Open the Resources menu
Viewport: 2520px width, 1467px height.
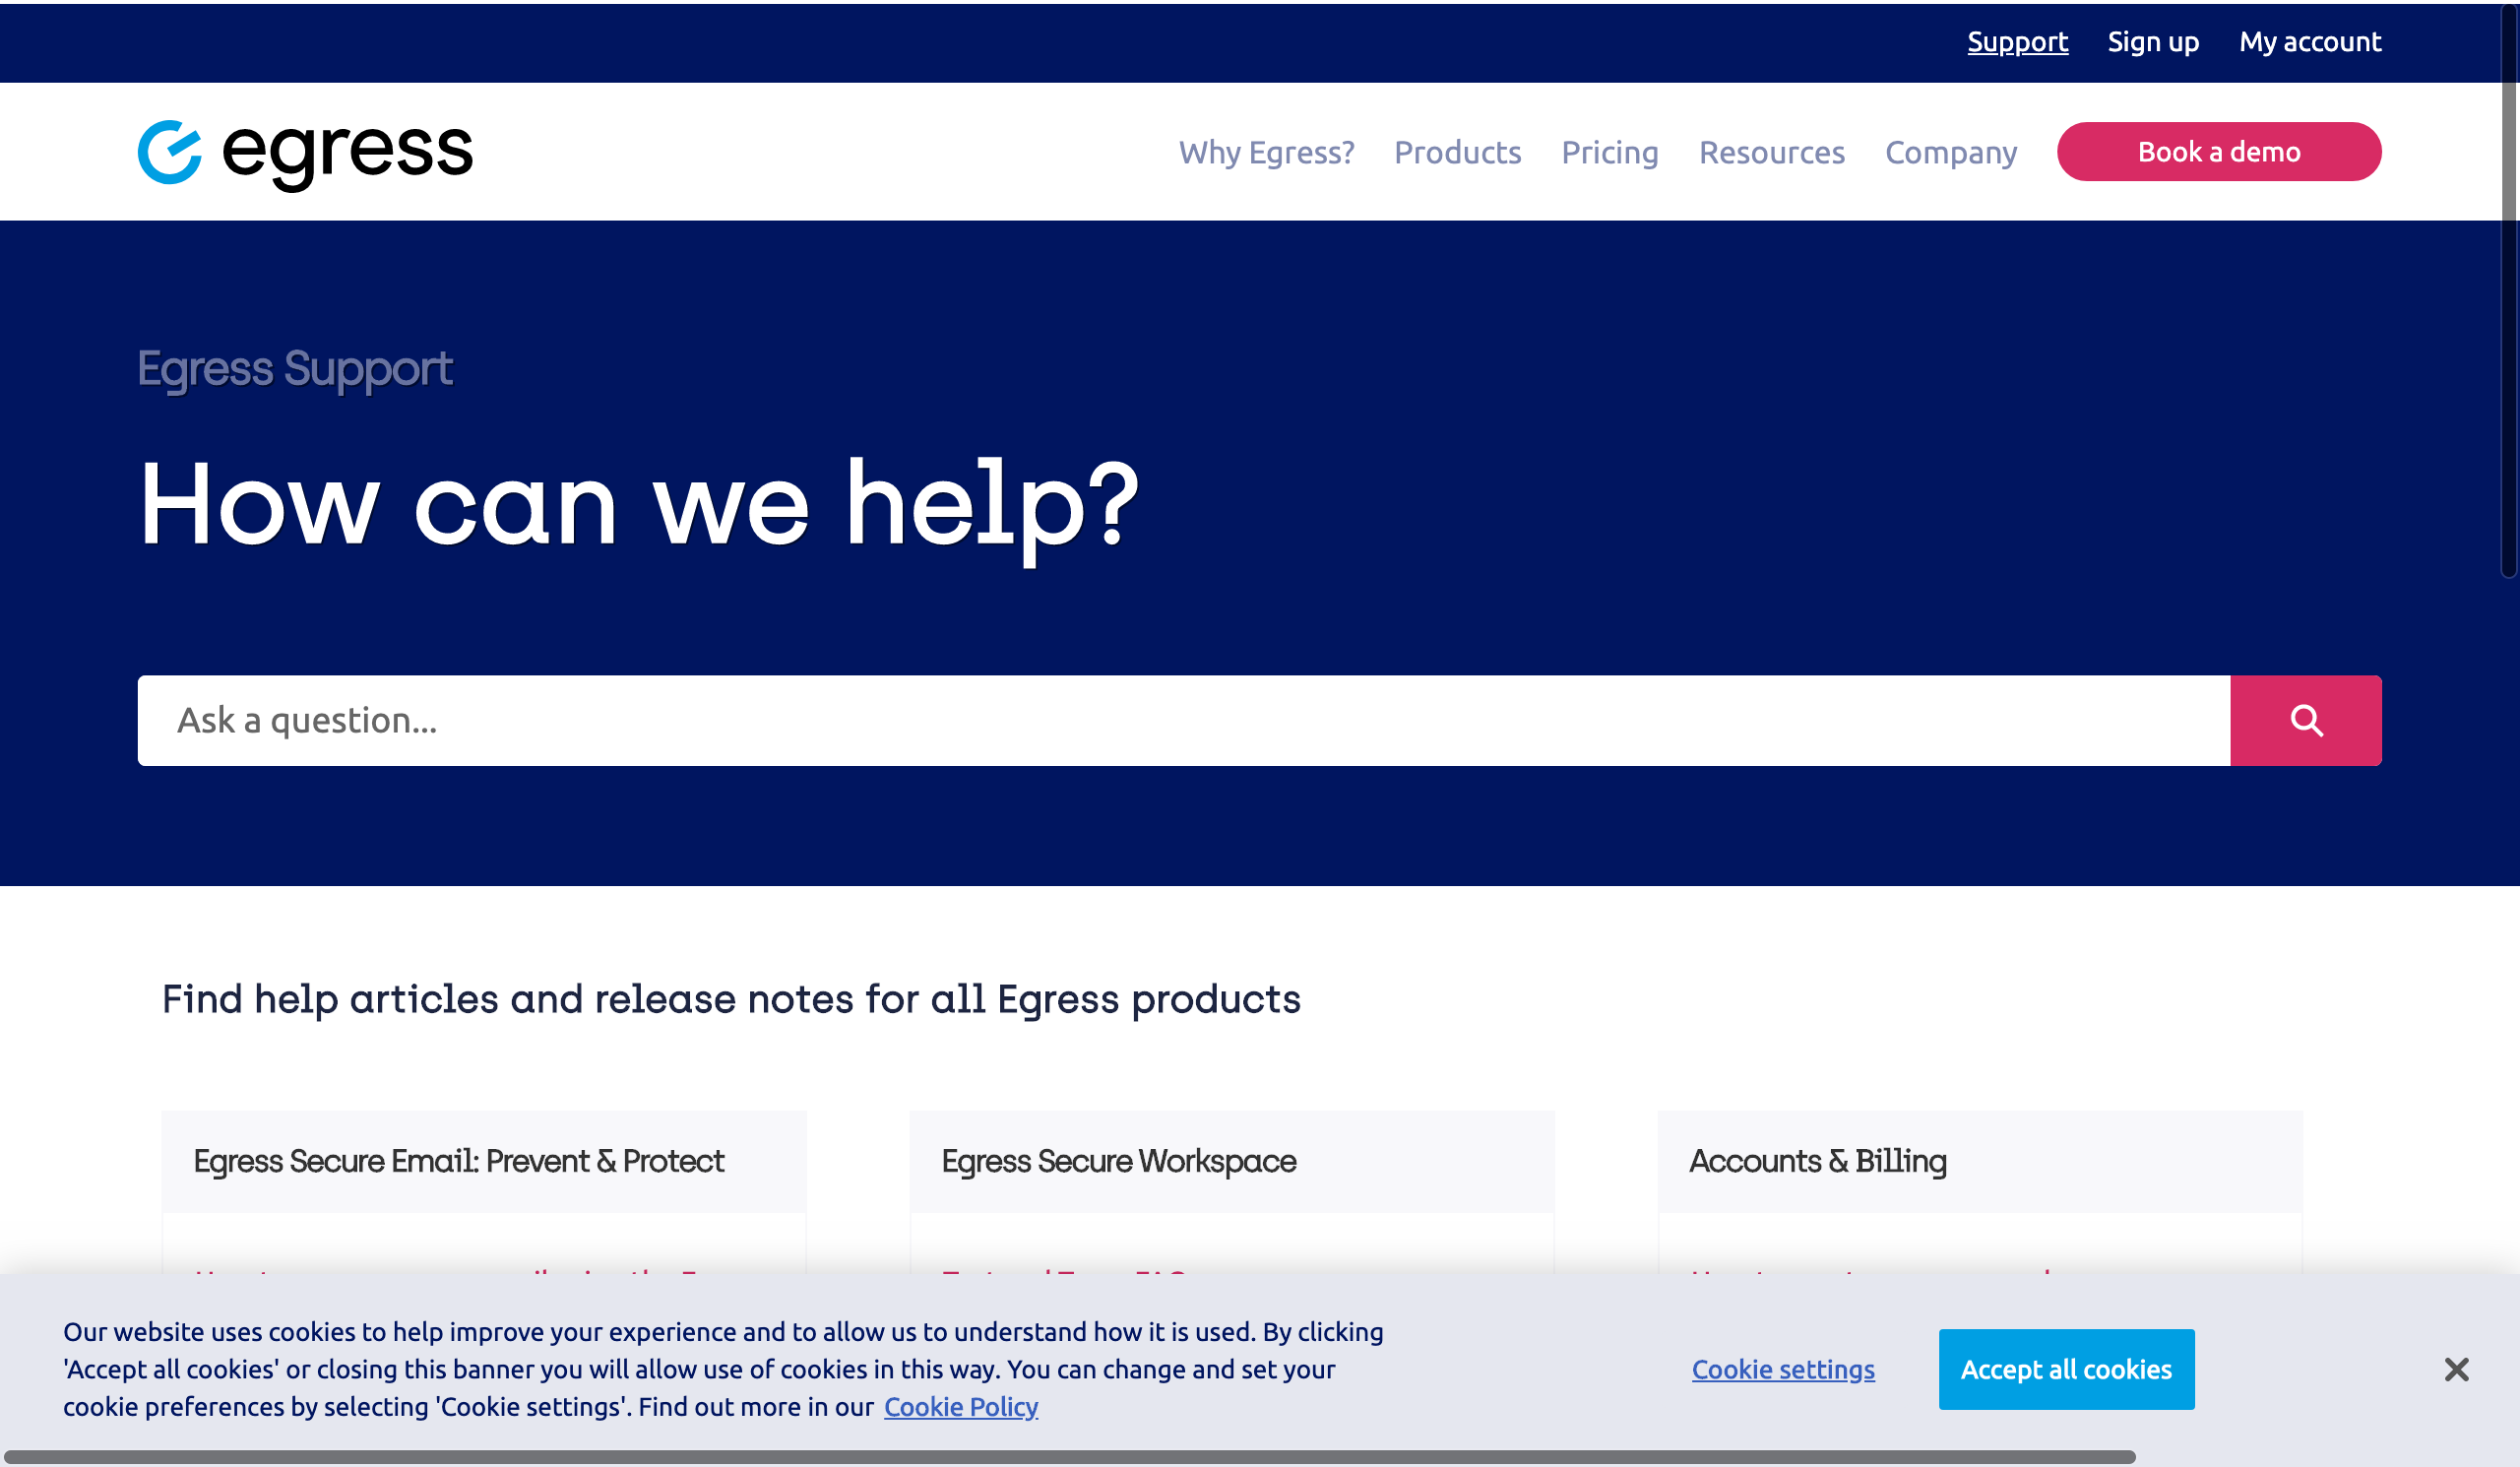[1771, 152]
